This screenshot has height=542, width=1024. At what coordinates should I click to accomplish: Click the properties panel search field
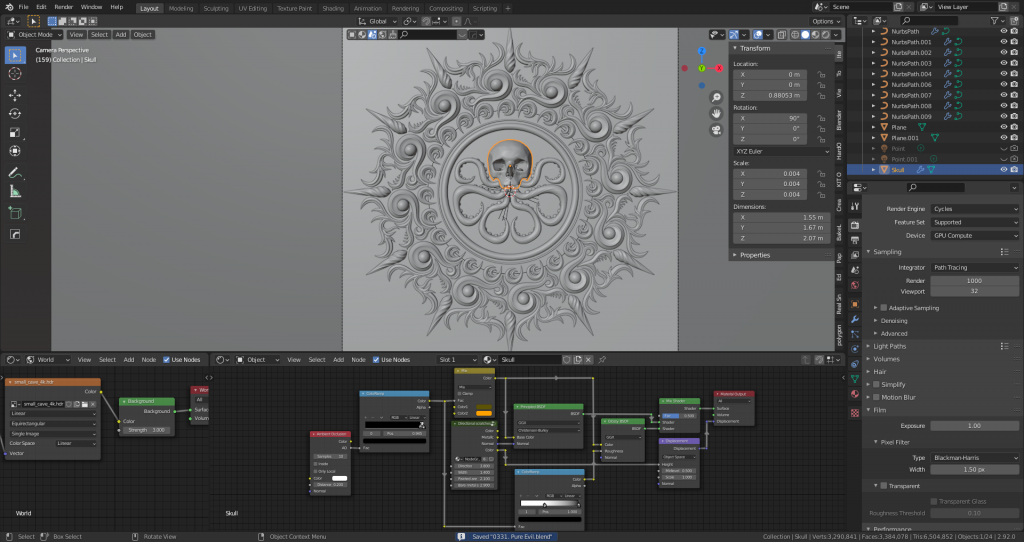(x=935, y=187)
